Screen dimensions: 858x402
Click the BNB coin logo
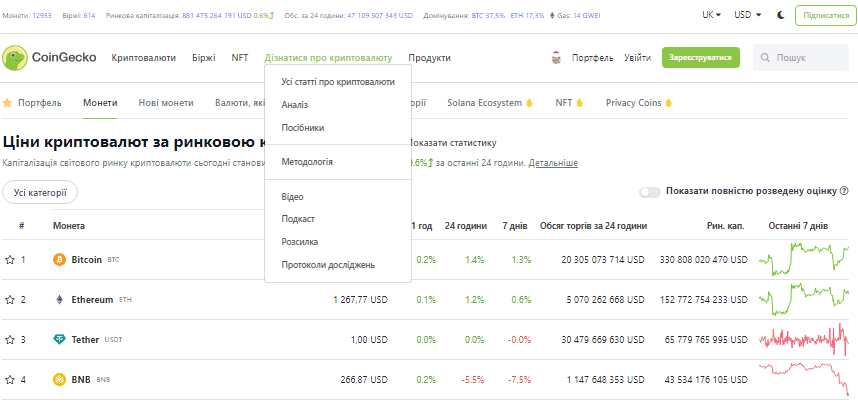pyautogui.click(x=59, y=380)
